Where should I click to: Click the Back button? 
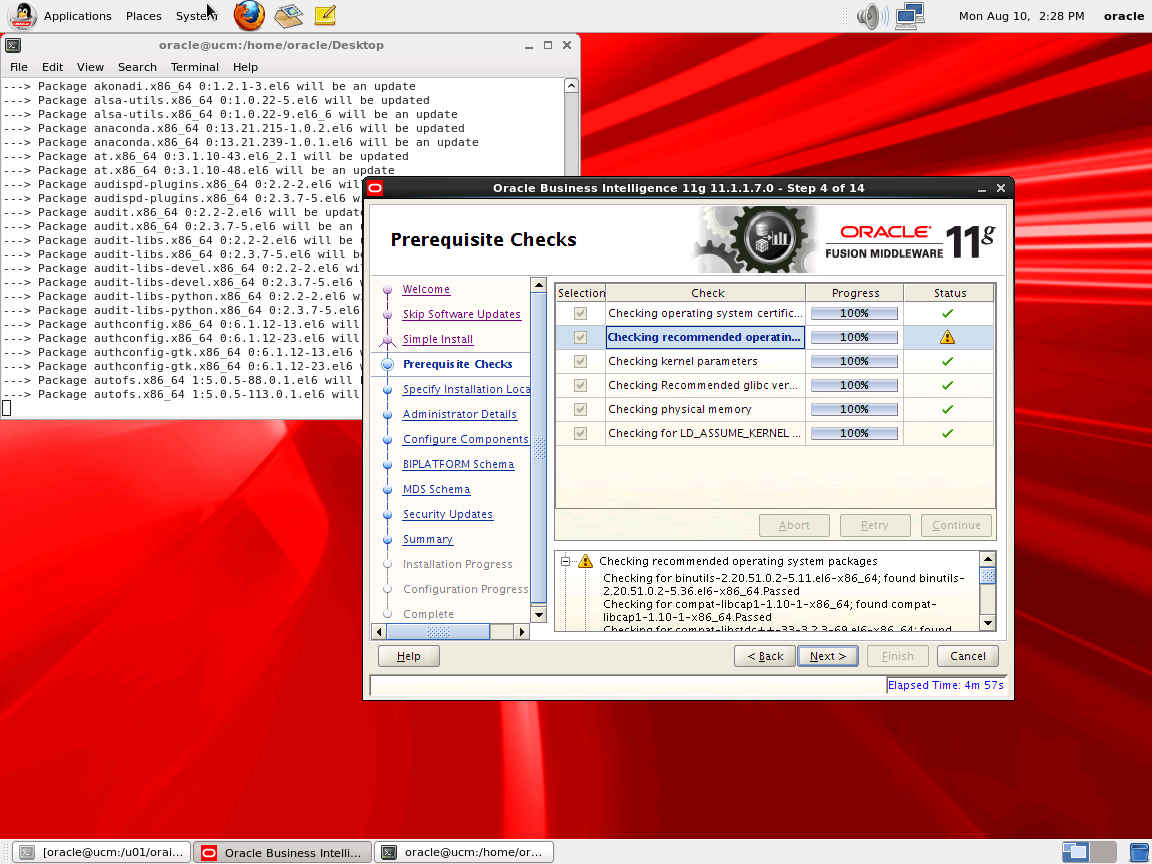tap(765, 656)
